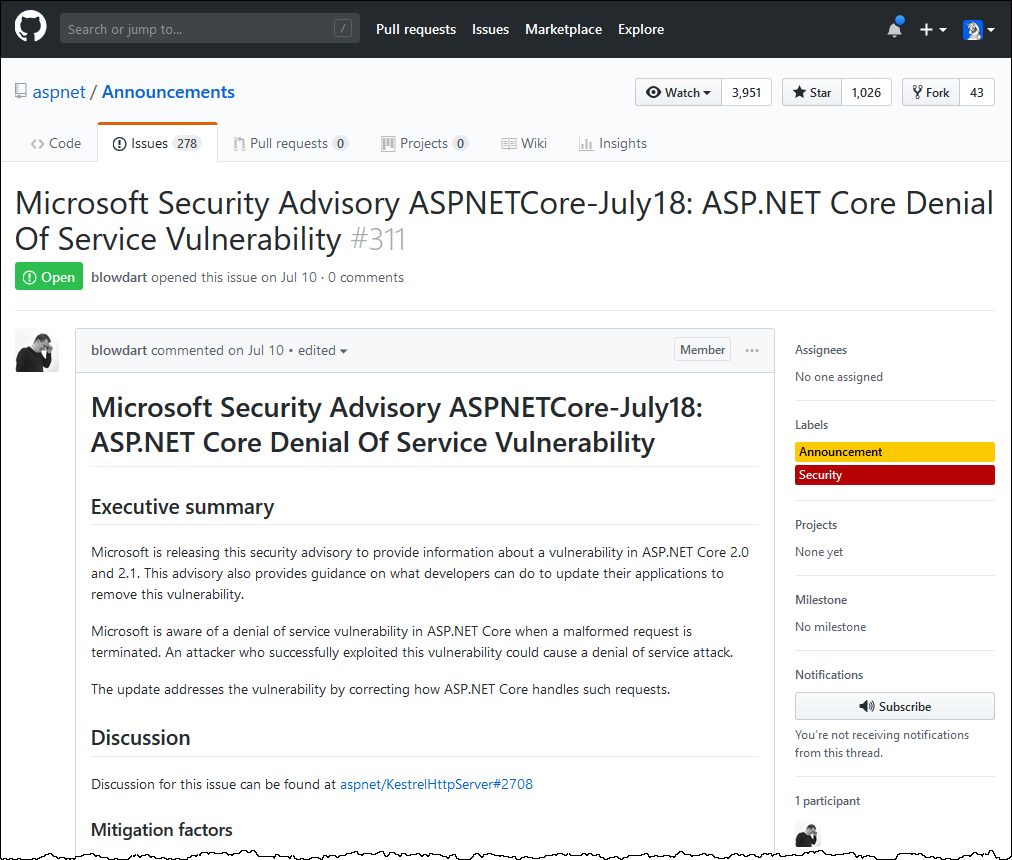Click the Discussion heading
Screen dimensions: 1012x860
coord(141,737)
